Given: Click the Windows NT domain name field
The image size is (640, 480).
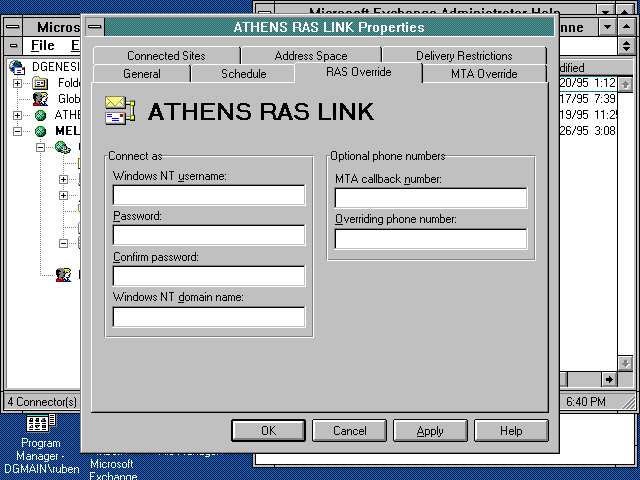Looking at the screenshot, I should click(x=209, y=317).
